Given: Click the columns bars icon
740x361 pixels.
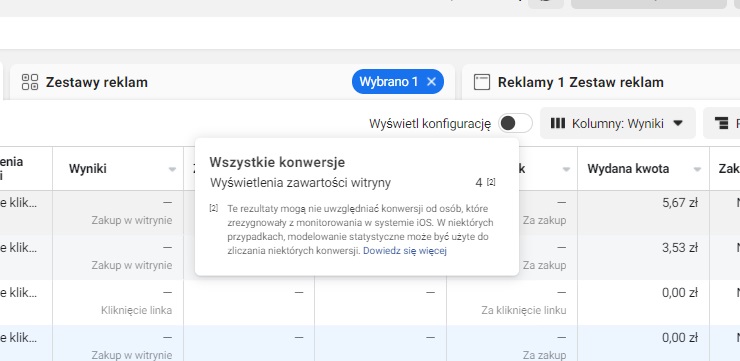Looking at the screenshot, I should click(558, 124).
